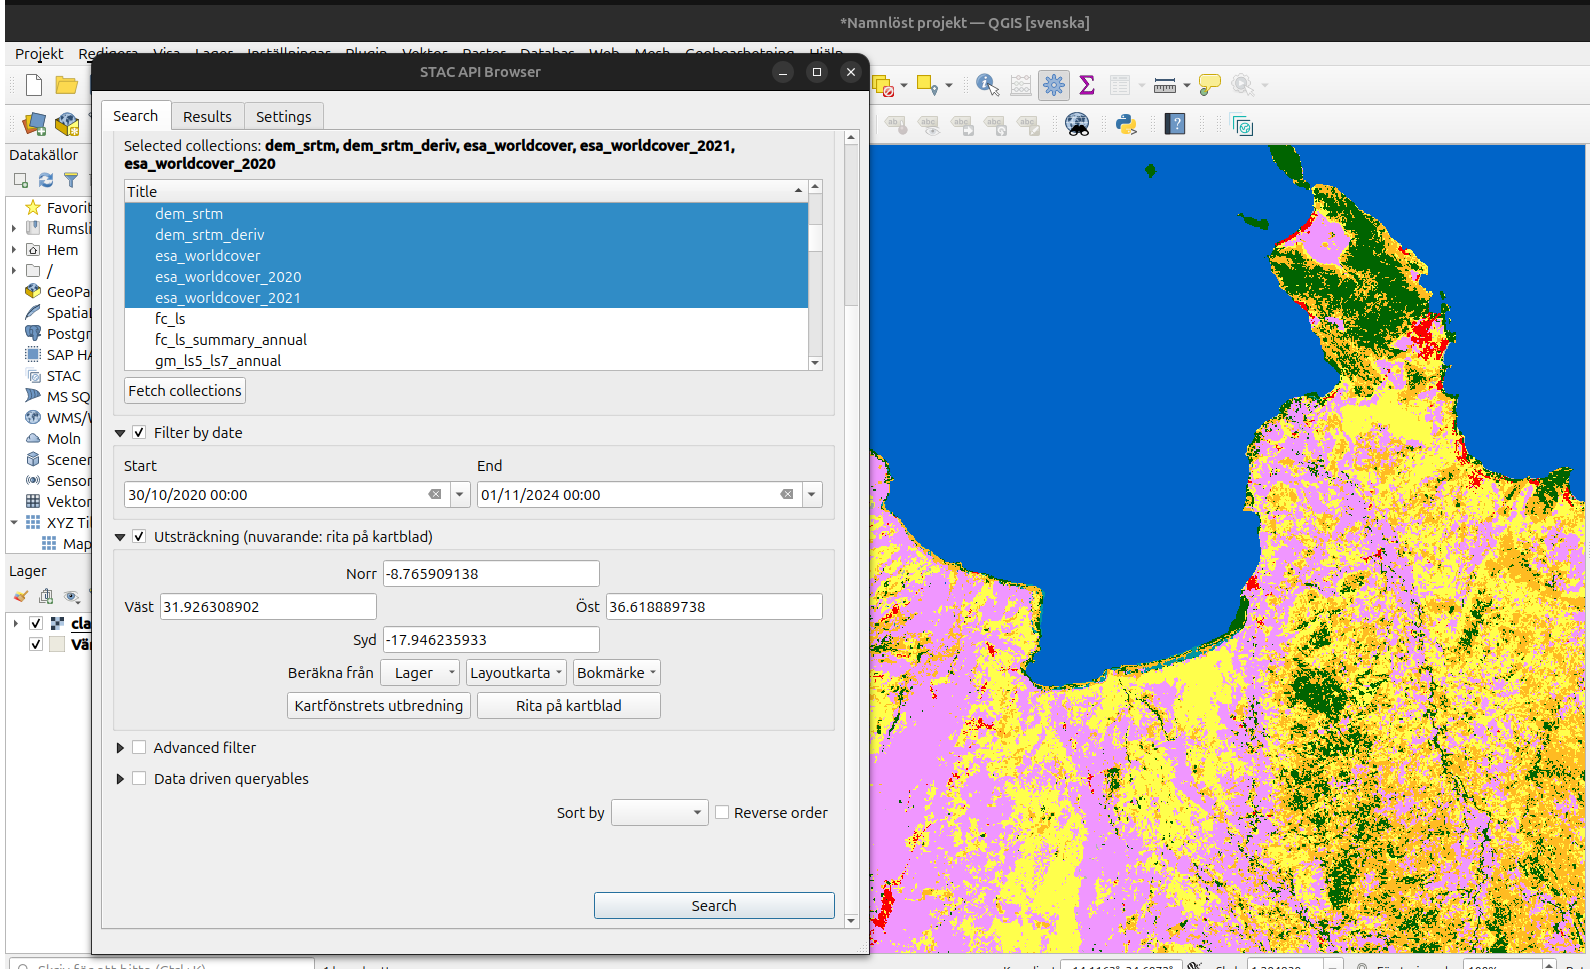The image size is (1590, 969).
Task: Clear the End date field
Action: click(787, 494)
